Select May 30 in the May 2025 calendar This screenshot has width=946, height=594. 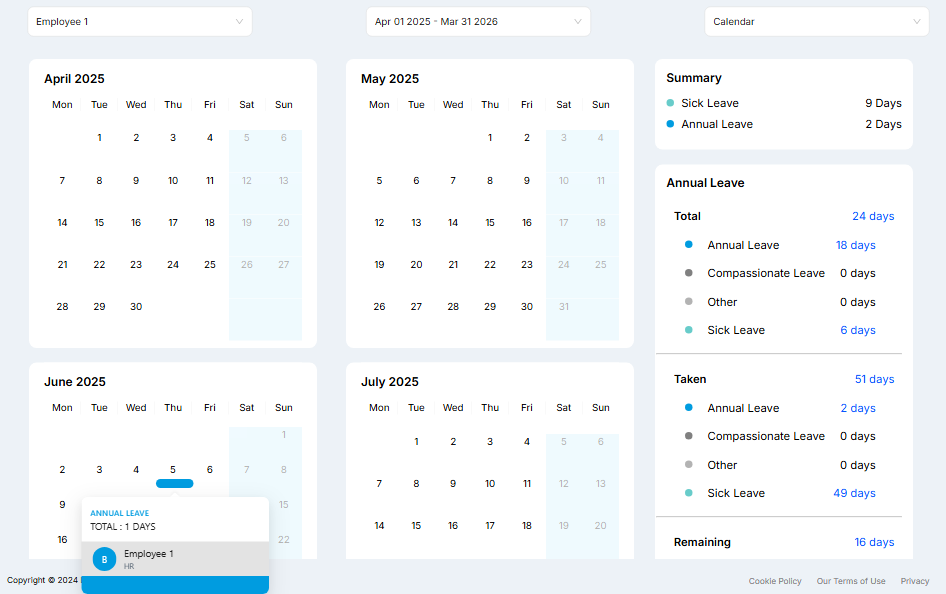pos(527,307)
